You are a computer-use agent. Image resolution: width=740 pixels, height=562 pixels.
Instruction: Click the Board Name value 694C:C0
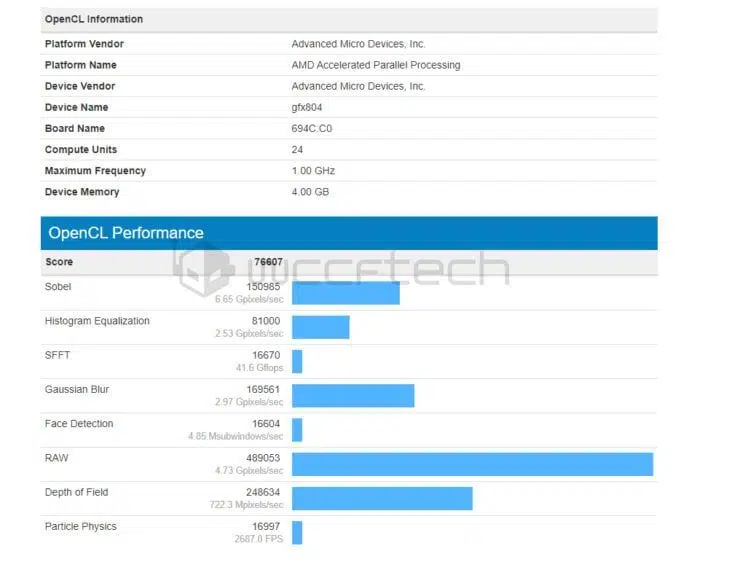click(x=311, y=128)
